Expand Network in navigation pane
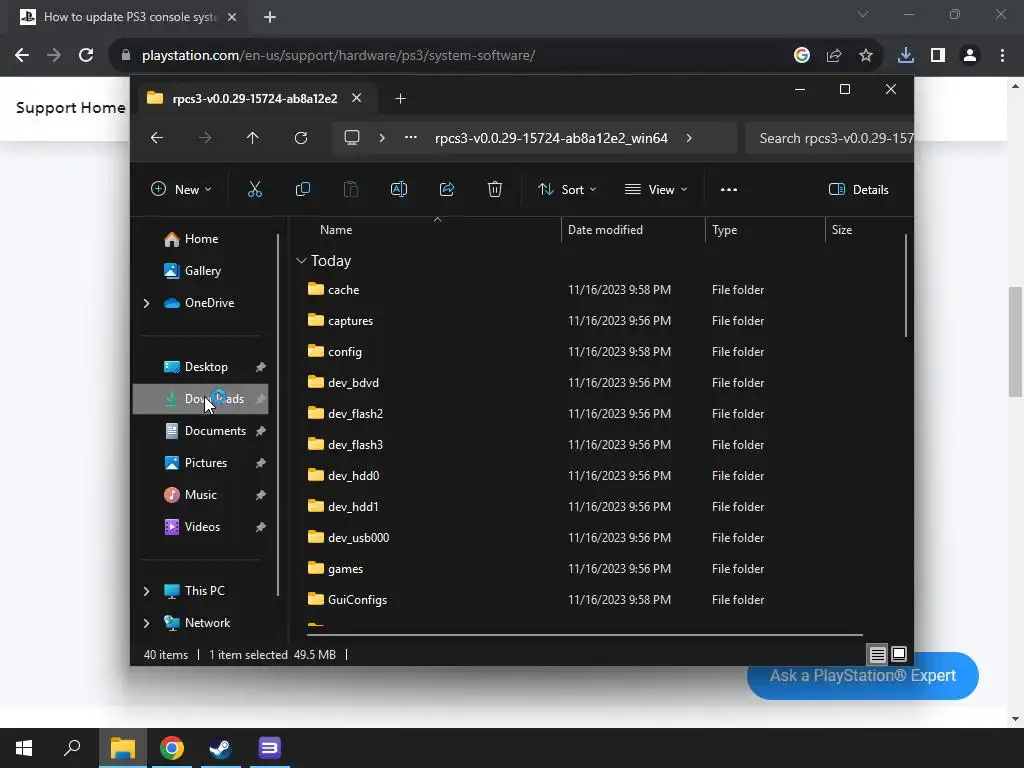1024x768 pixels. coord(146,623)
